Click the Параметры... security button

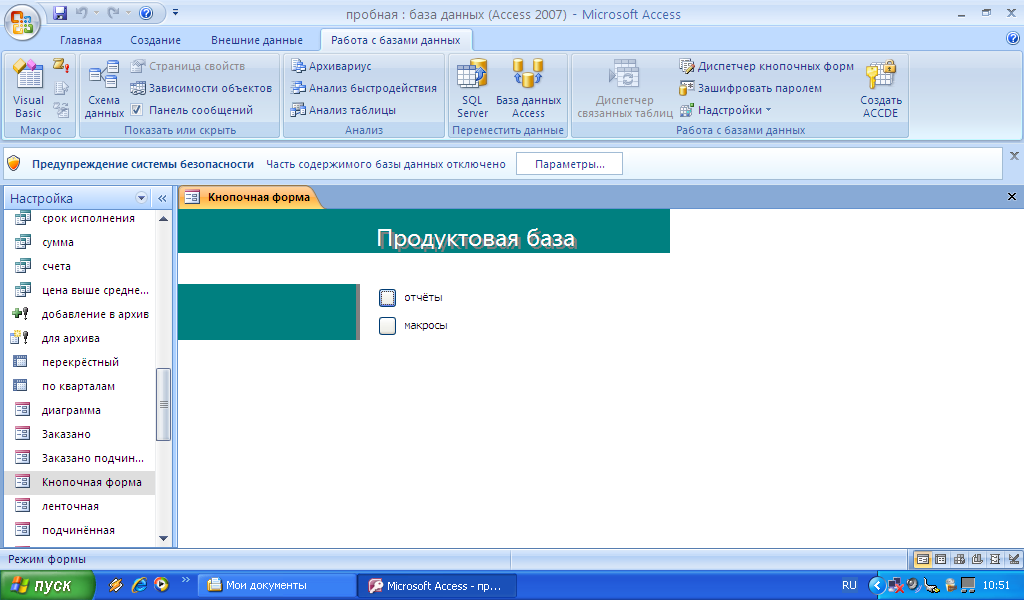pyautogui.click(x=569, y=164)
